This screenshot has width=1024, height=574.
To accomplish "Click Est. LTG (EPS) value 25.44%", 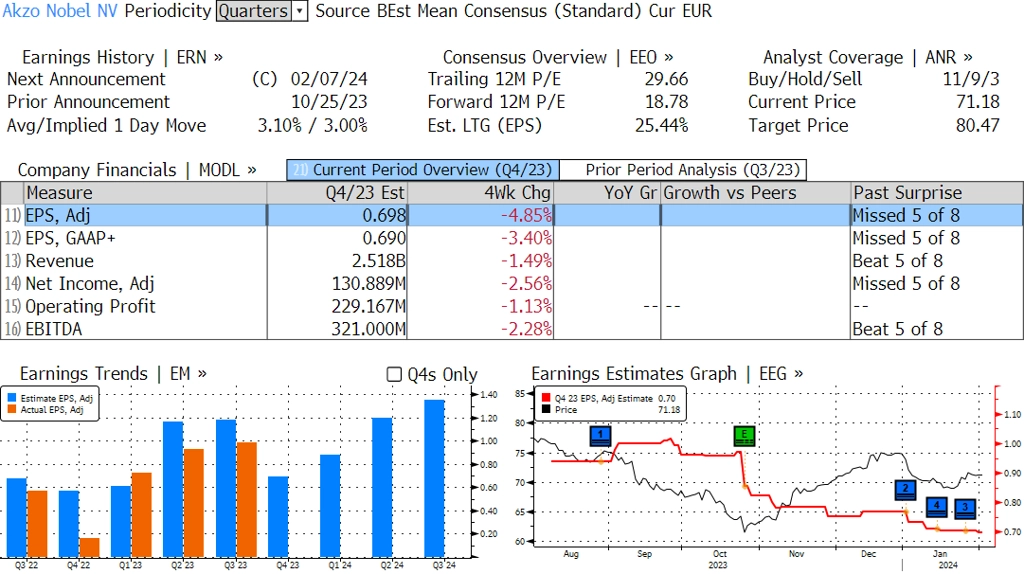I will 662,125.
